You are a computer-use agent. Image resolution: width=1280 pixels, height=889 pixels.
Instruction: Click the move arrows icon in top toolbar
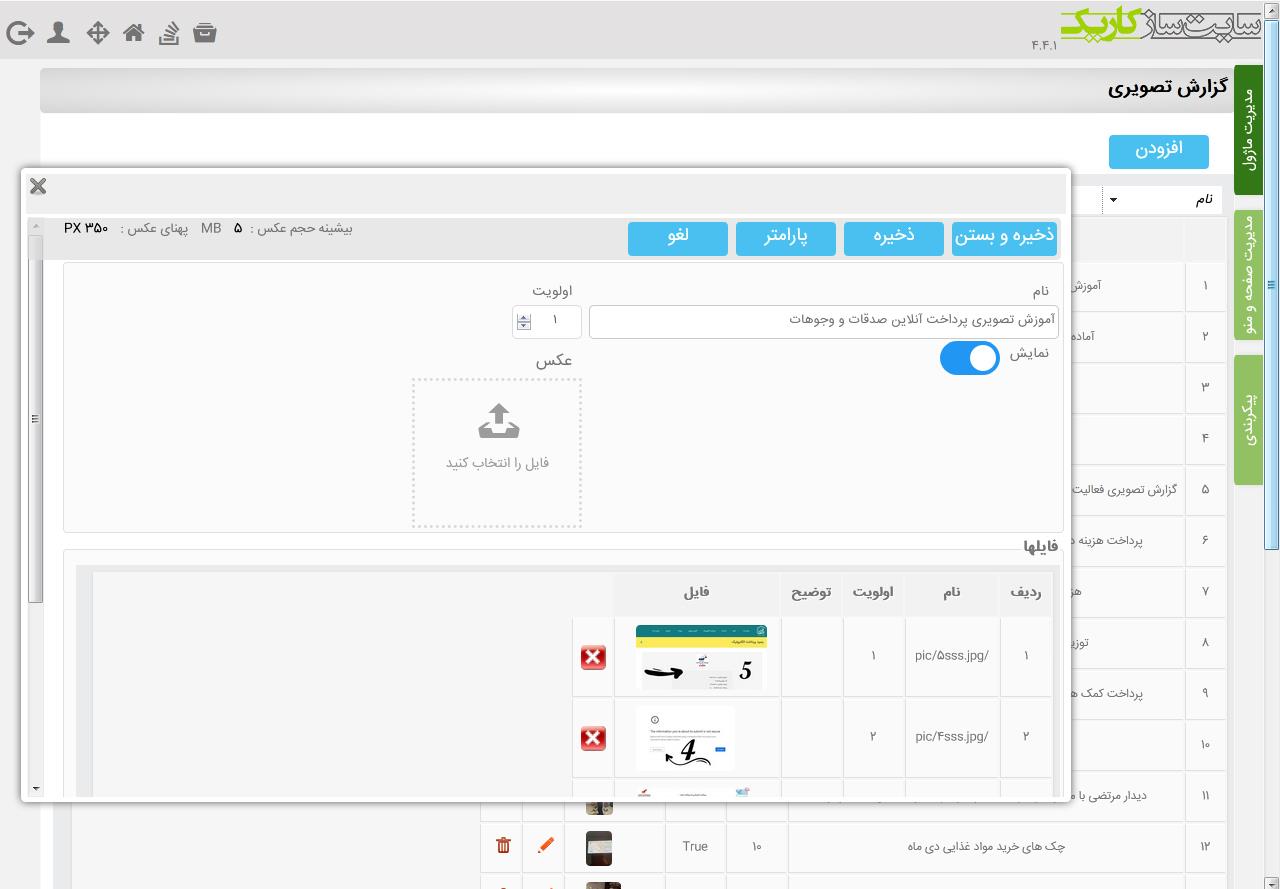97,32
